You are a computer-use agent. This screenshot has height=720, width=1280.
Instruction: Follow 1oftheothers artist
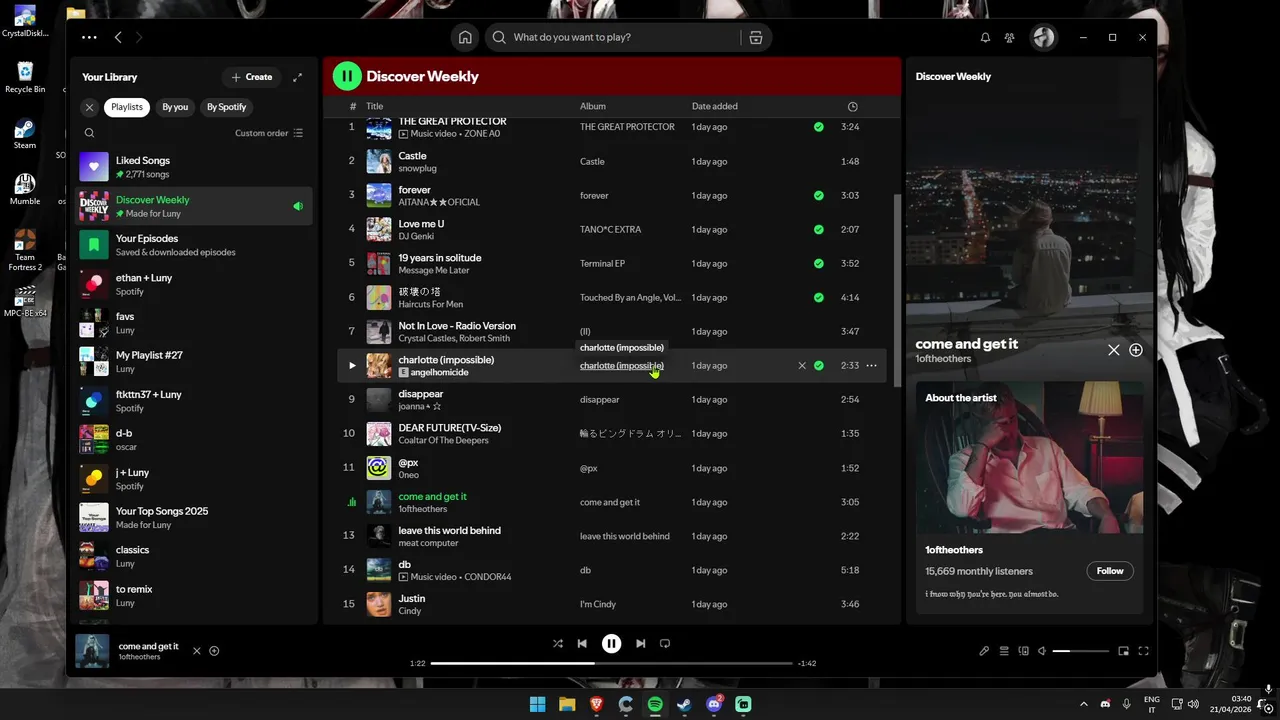click(1110, 571)
